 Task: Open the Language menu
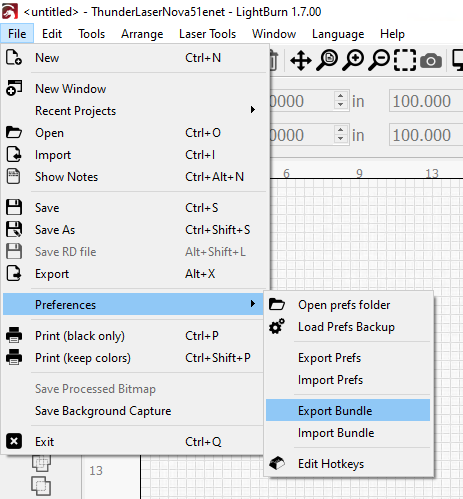point(338,34)
